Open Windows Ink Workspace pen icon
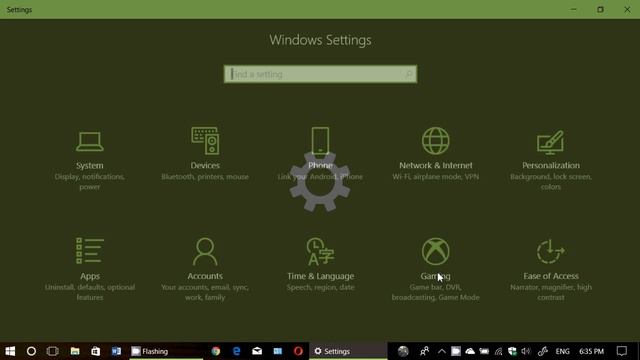The image size is (640, 360). point(542,351)
